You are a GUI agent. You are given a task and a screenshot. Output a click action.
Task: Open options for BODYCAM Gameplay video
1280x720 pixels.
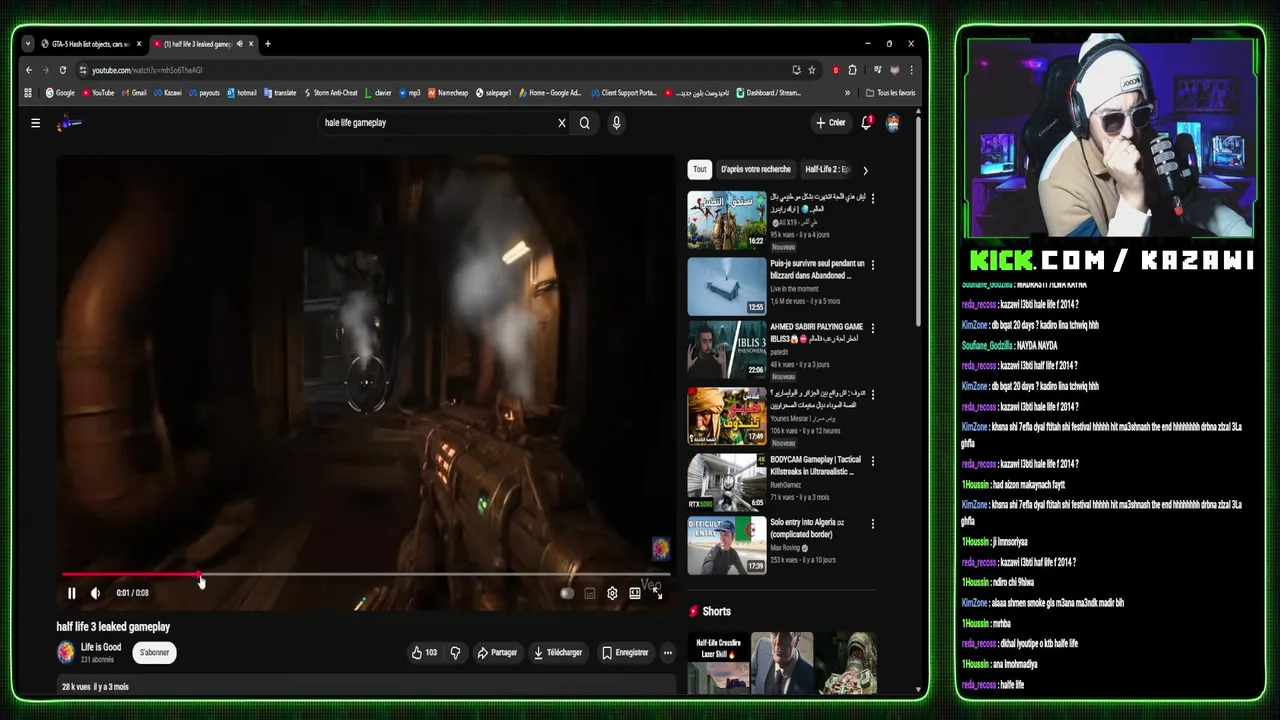[x=873, y=461]
